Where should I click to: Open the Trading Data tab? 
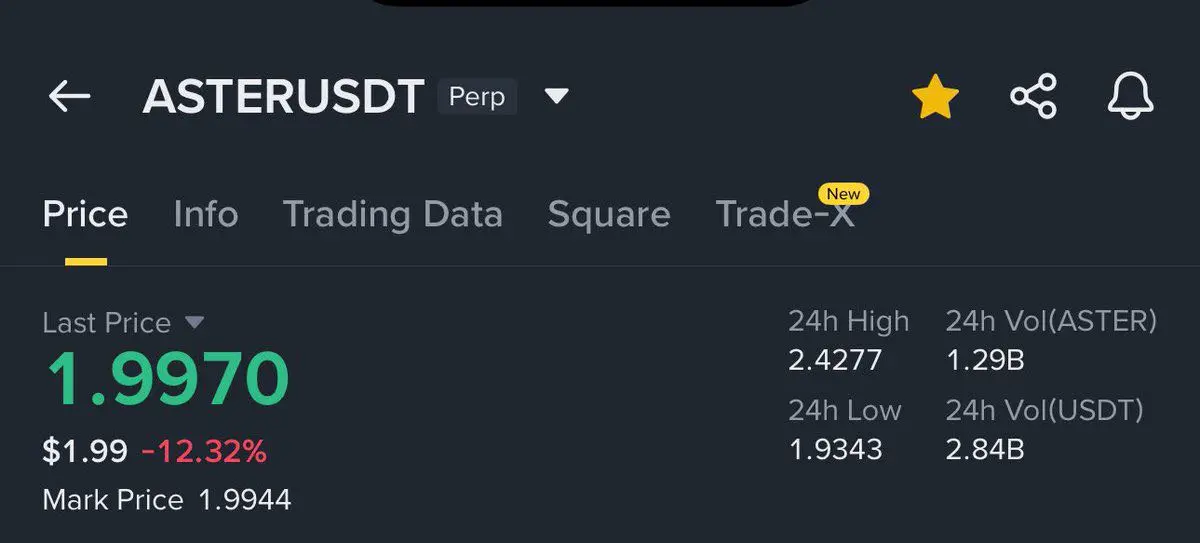pos(393,214)
